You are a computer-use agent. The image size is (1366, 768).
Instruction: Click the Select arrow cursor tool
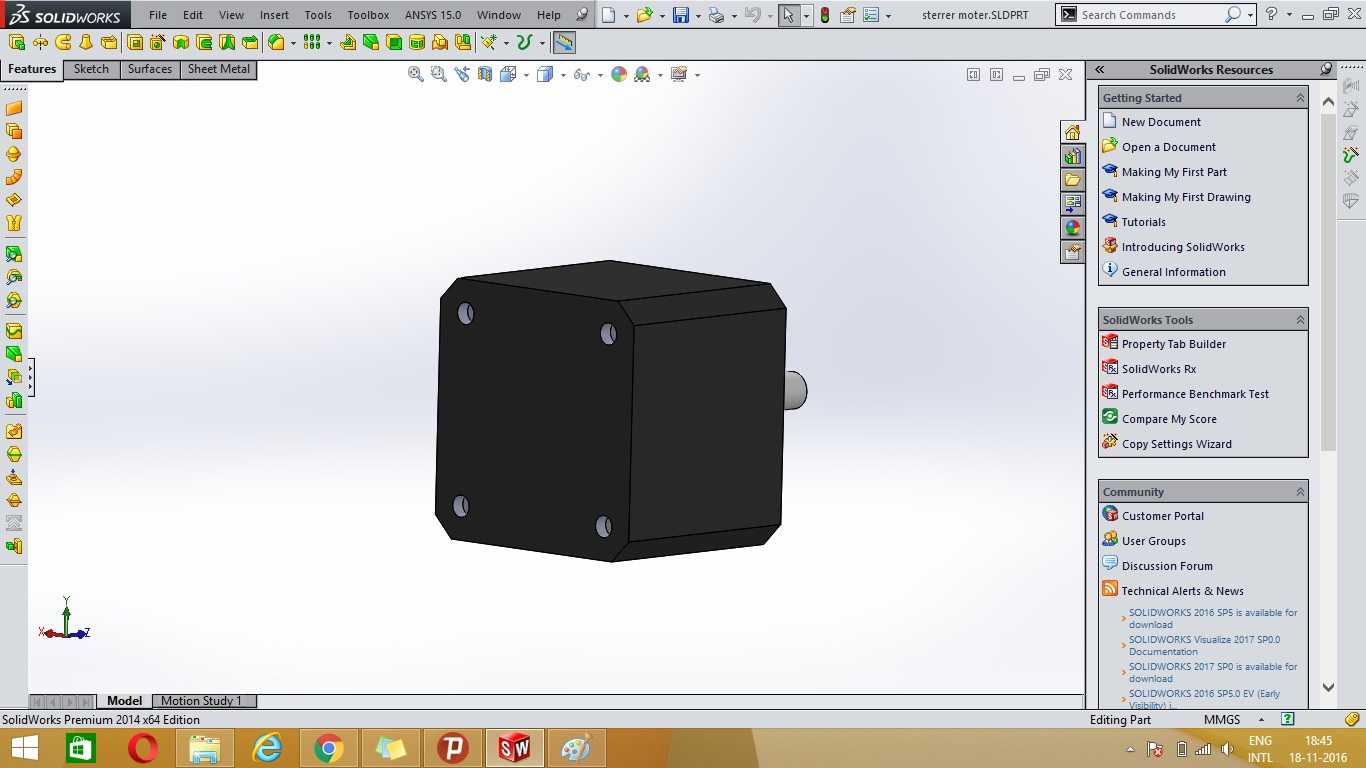(789, 15)
